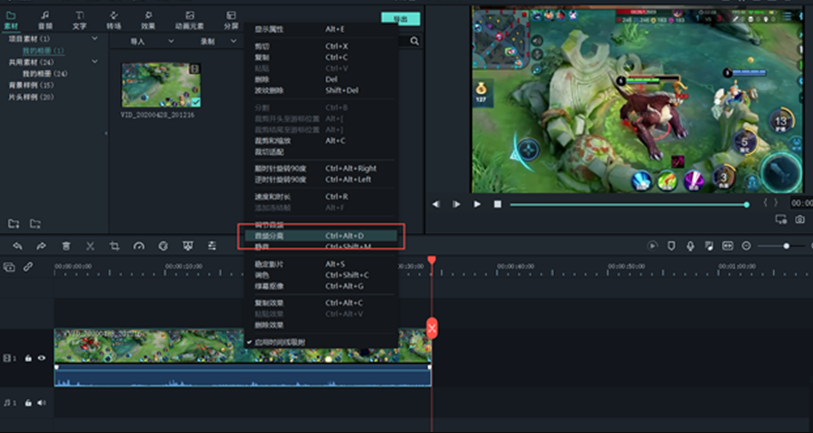This screenshot has width=813, height=433.
Task: Lock audio track 1 with its padlock
Action: point(28,403)
